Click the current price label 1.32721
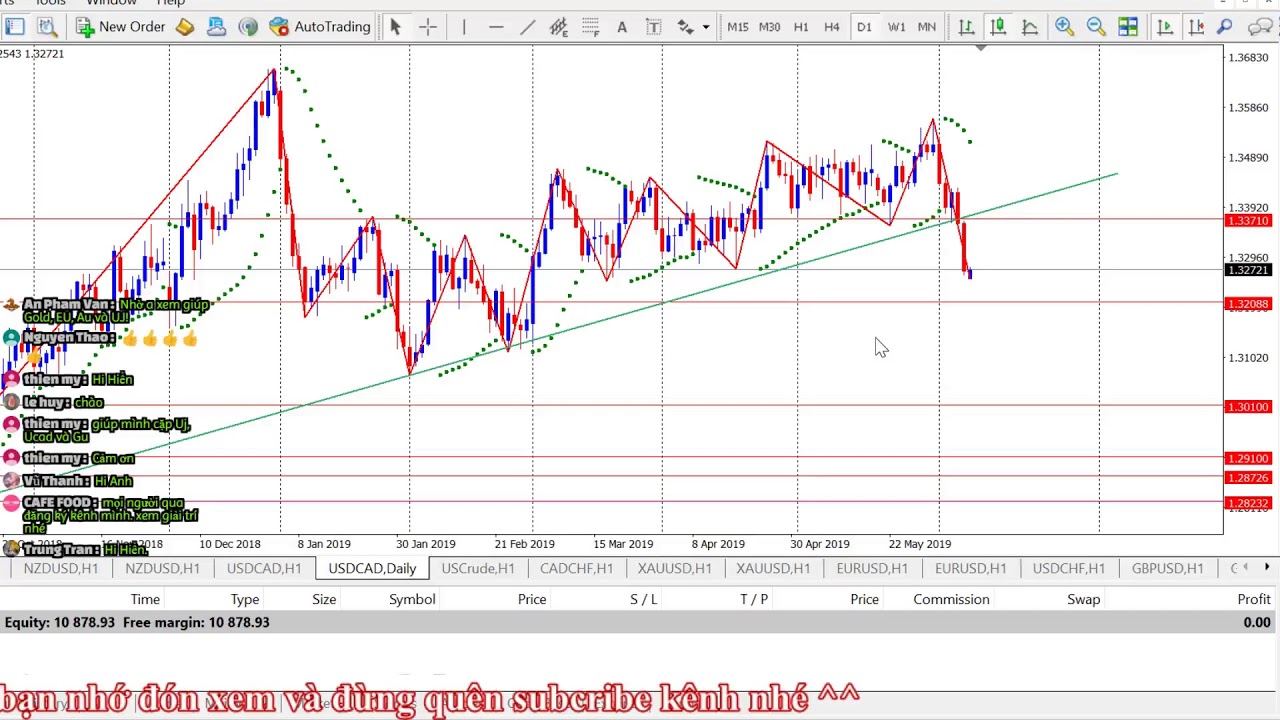The width and height of the screenshot is (1280, 720). 1248,271
